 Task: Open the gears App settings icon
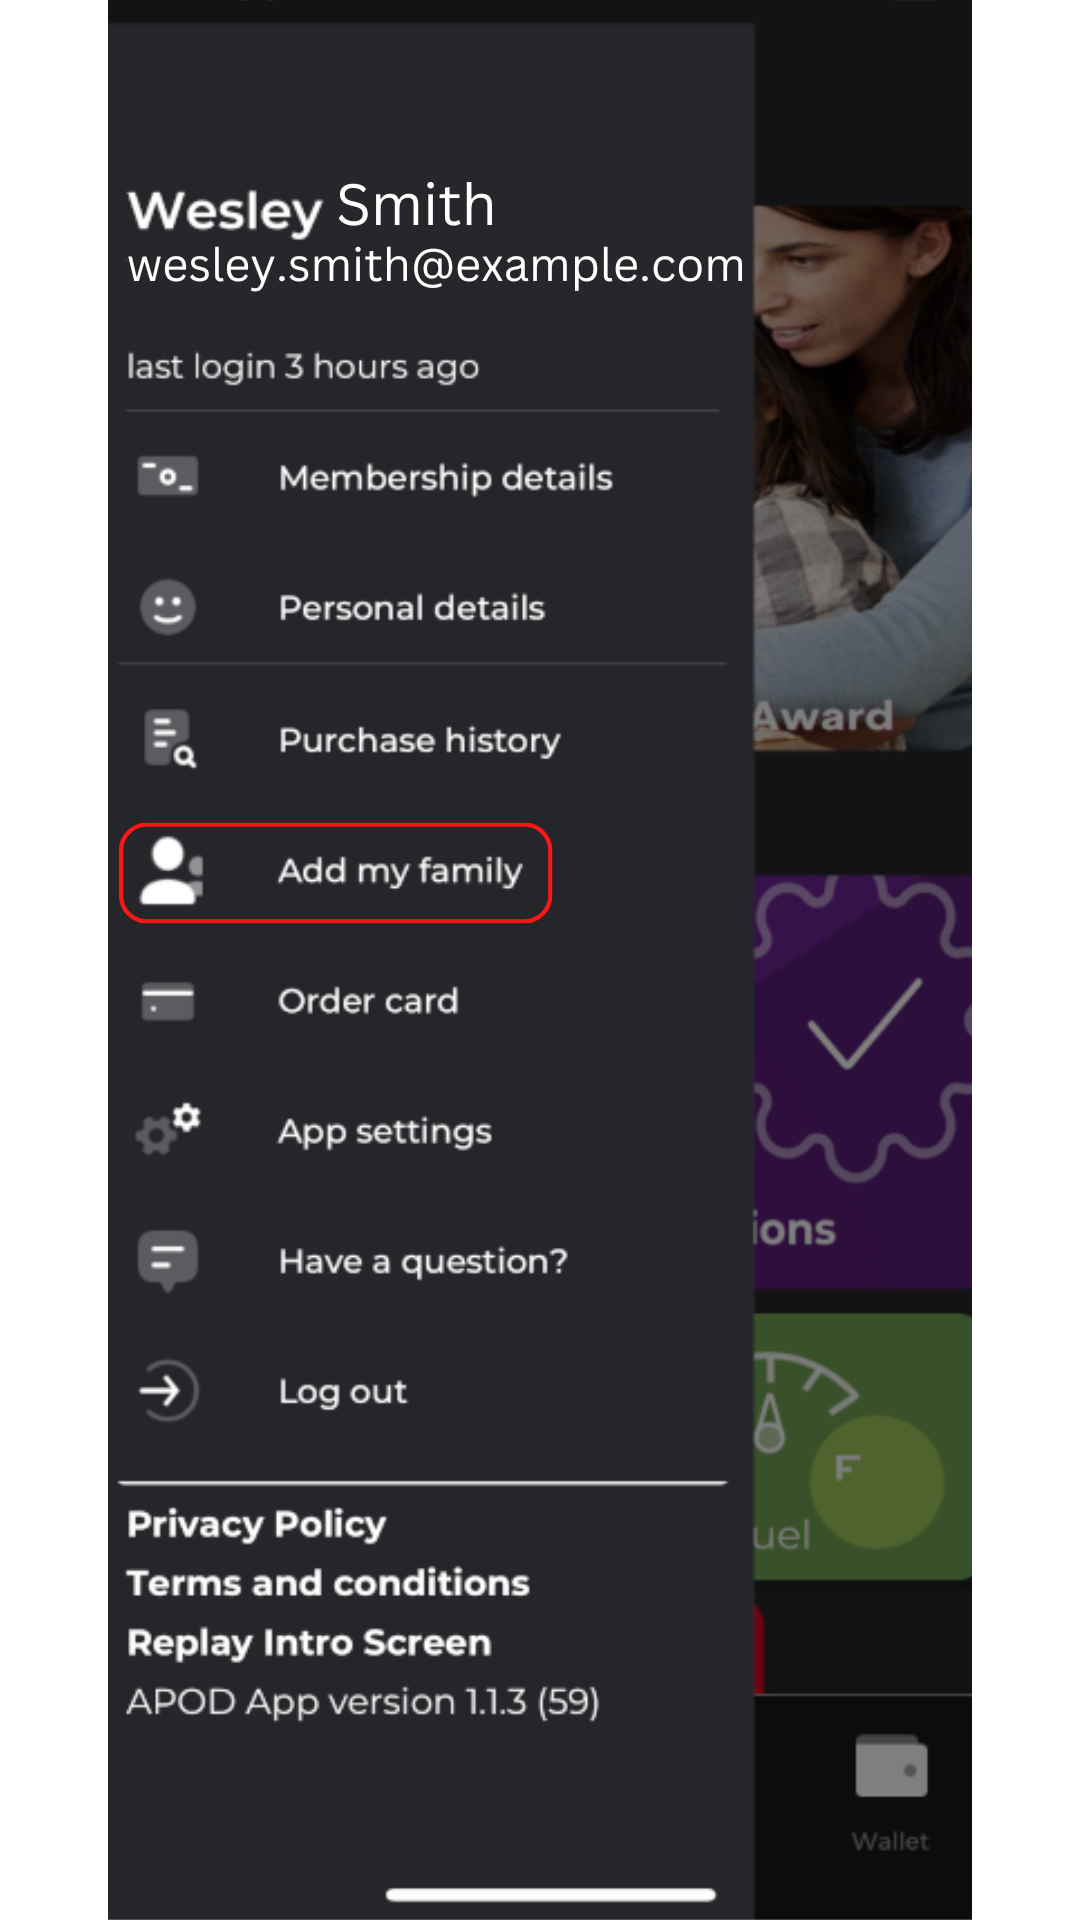pyautogui.click(x=169, y=1130)
